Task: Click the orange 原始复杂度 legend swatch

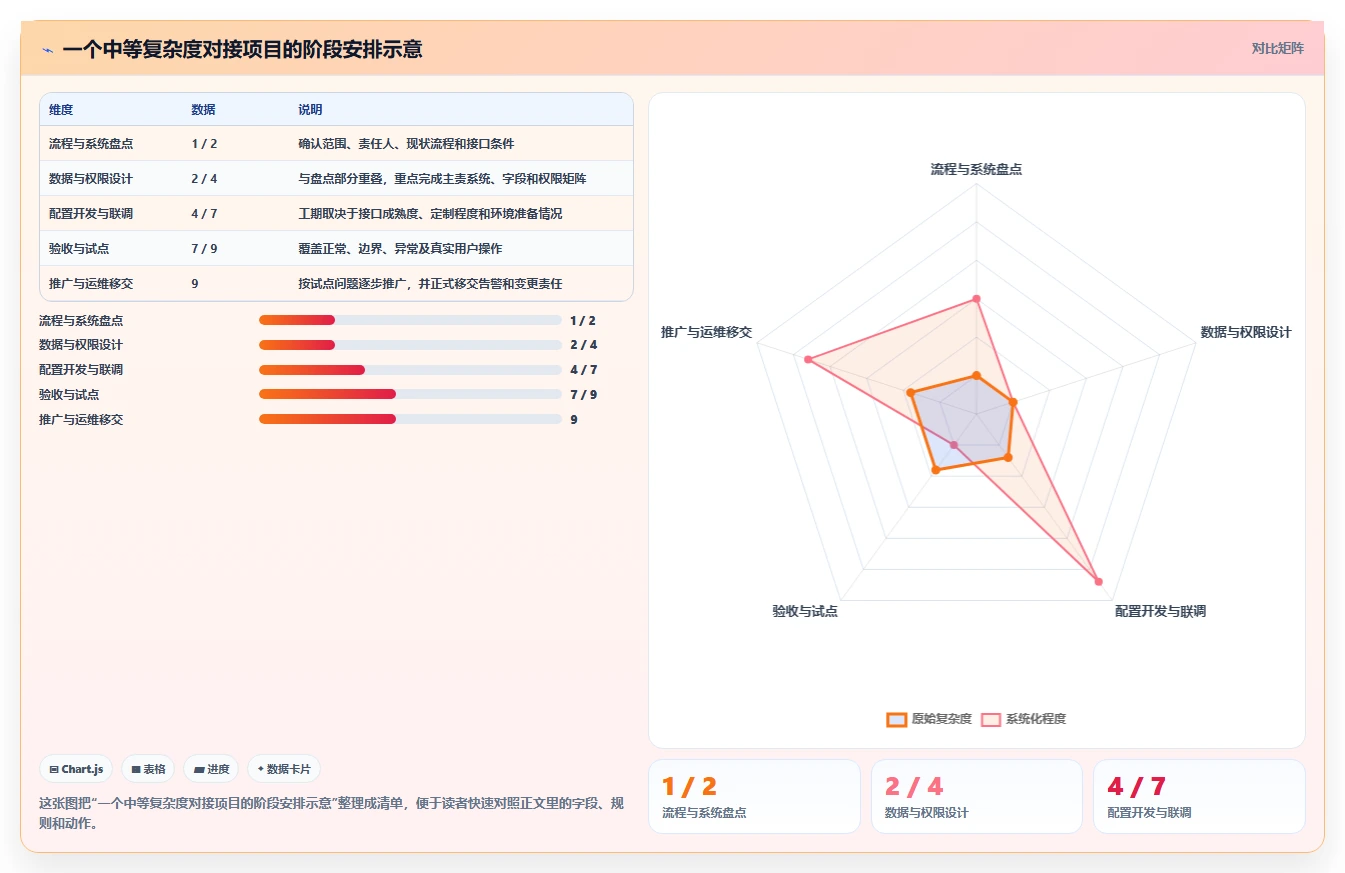Action: coord(896,719)
